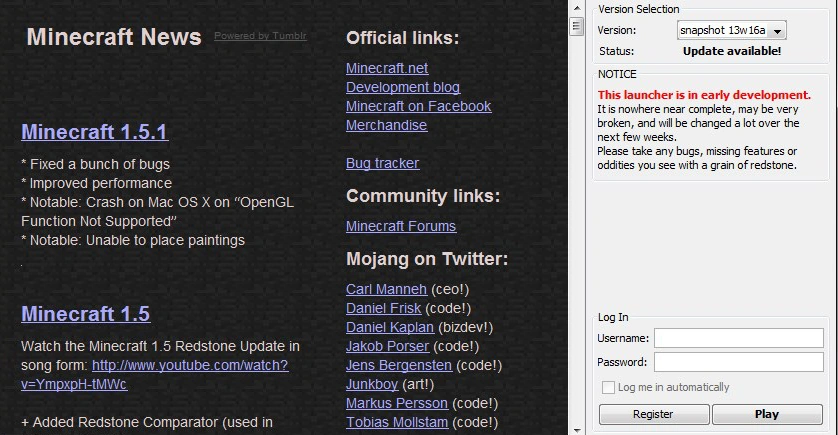Viewport: 838px width, 435px height.
Task: Open the Merchandise link
Action: (x=386, y=125)
